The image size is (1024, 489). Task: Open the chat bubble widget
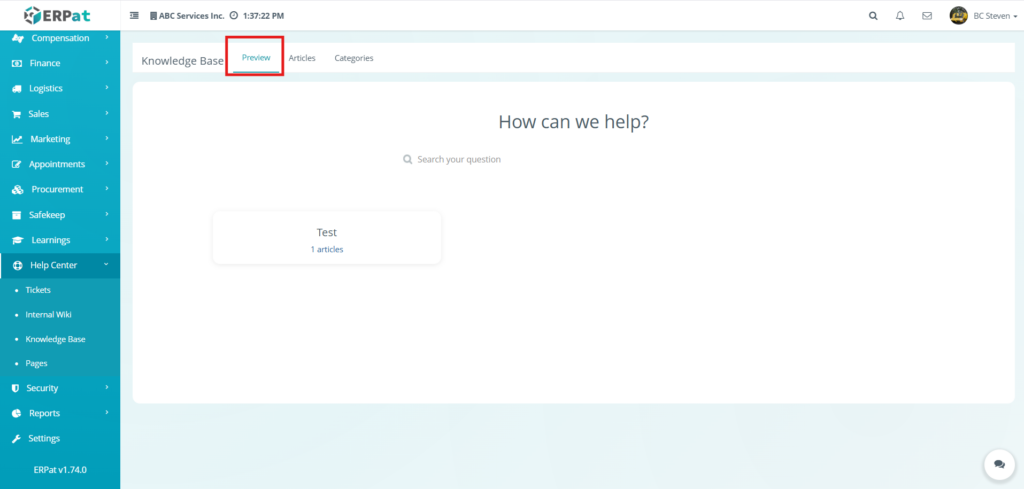point(998,464)
